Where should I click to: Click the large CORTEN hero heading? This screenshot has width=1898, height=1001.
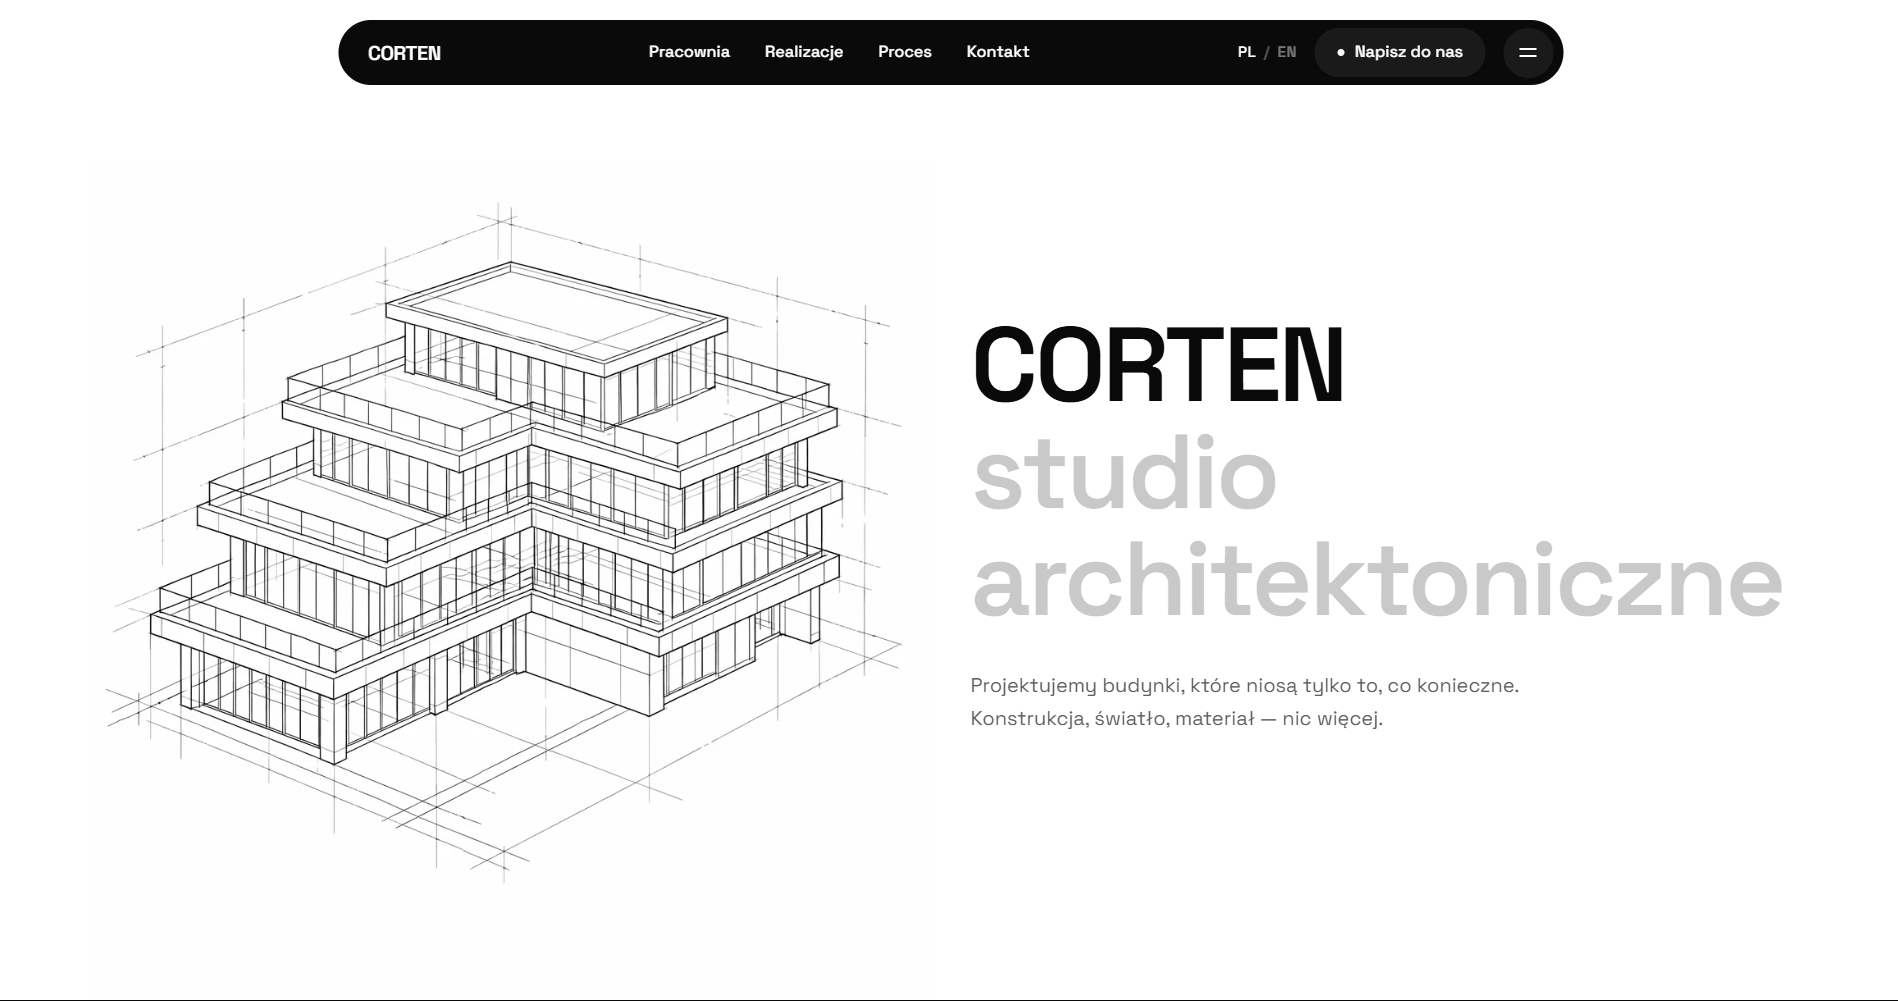pyautogui.click(x=1158, y=365)
